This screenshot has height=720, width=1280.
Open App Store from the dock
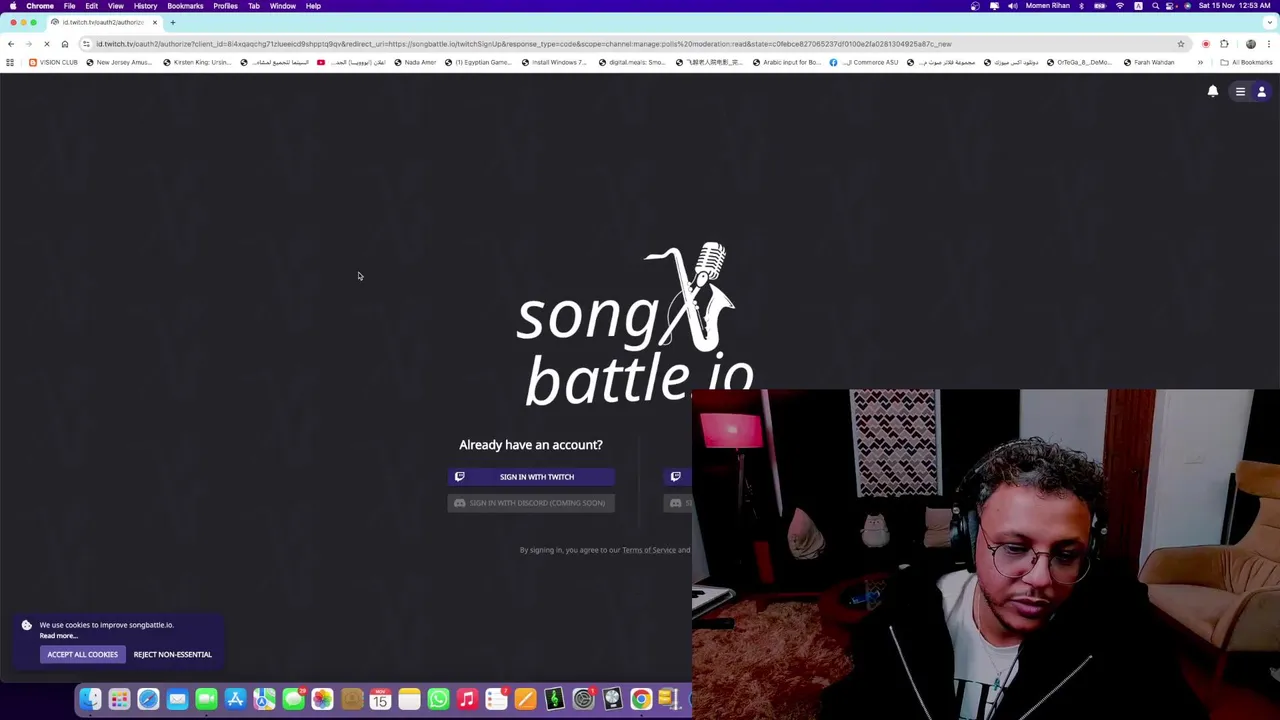[235, 699]
